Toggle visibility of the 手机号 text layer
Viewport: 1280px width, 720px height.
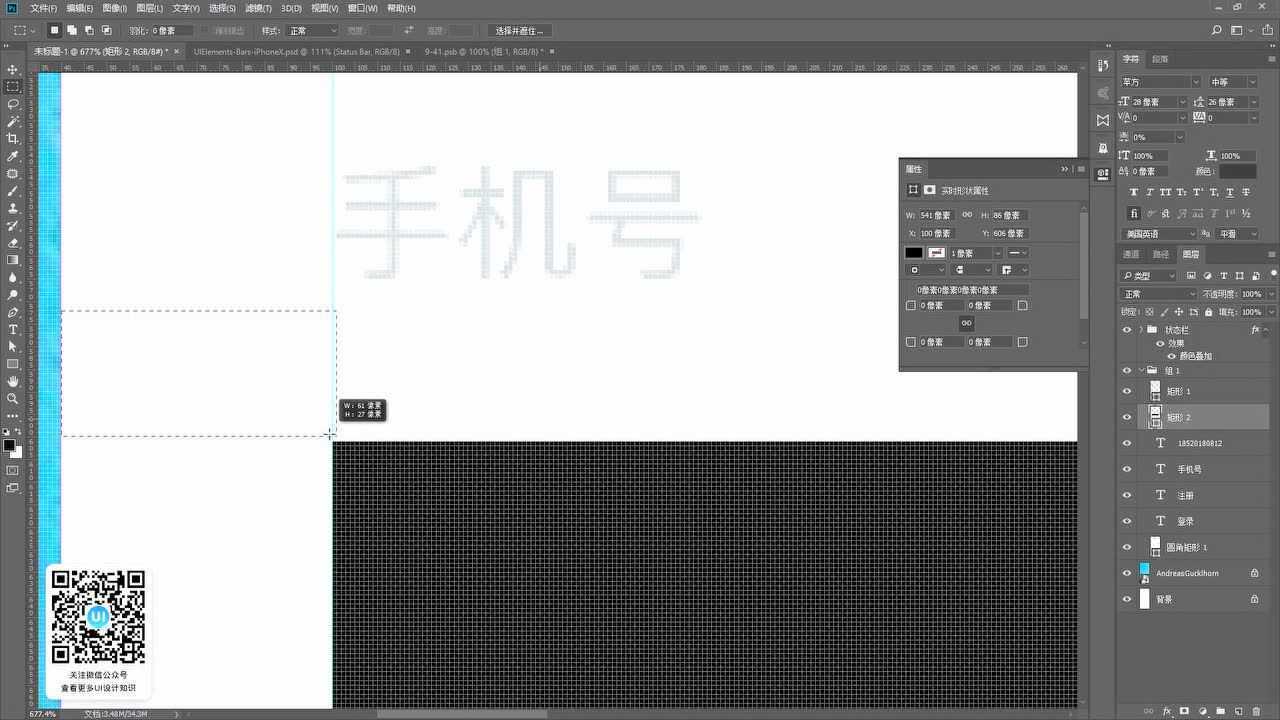pyautogui.click(x=1127, y=468)
